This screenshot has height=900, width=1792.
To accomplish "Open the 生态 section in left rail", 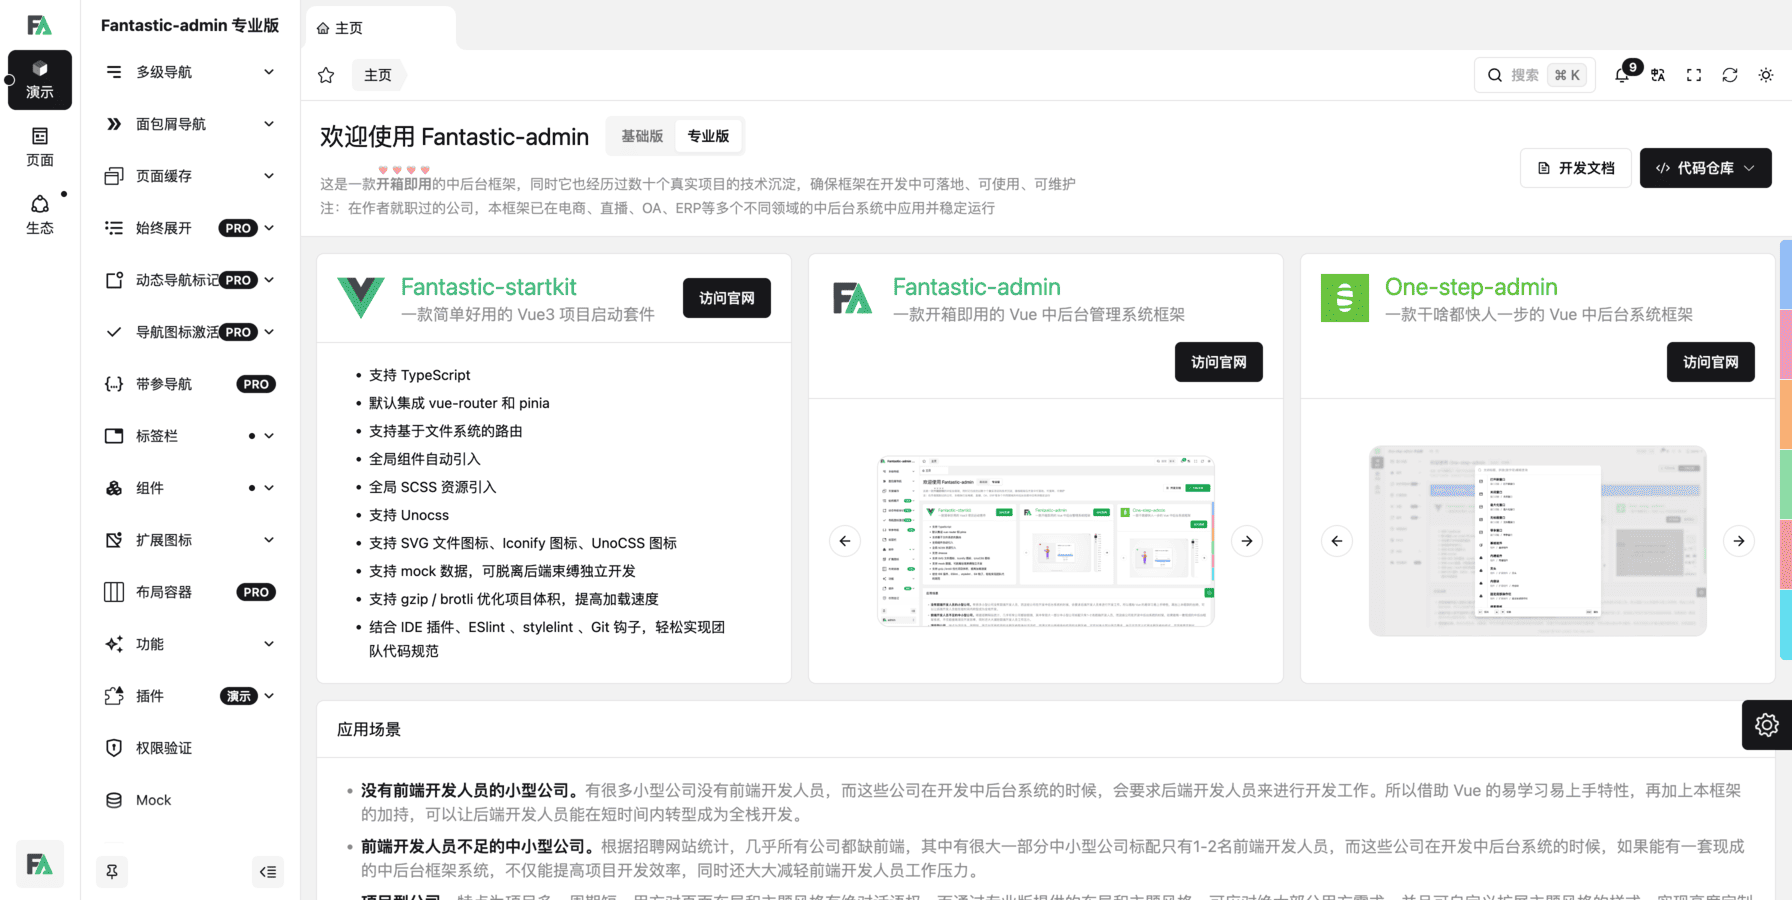I will point(40,214).
